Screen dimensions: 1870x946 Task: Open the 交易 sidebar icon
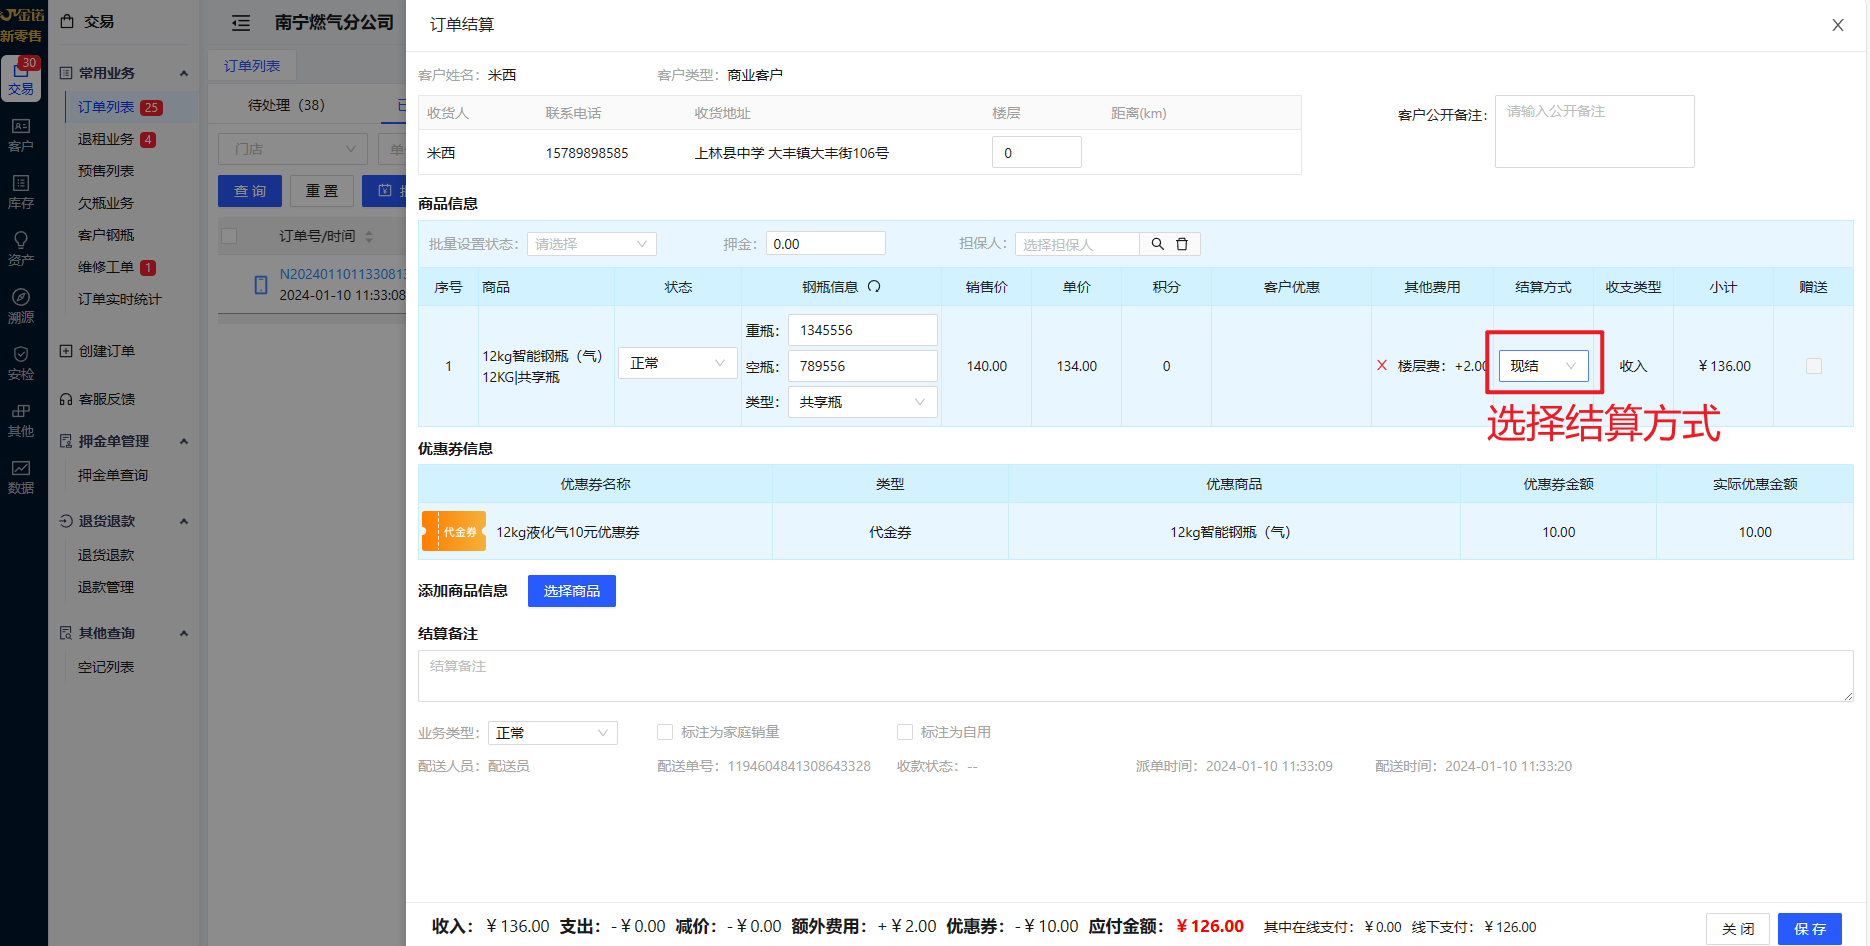point(21,78)
